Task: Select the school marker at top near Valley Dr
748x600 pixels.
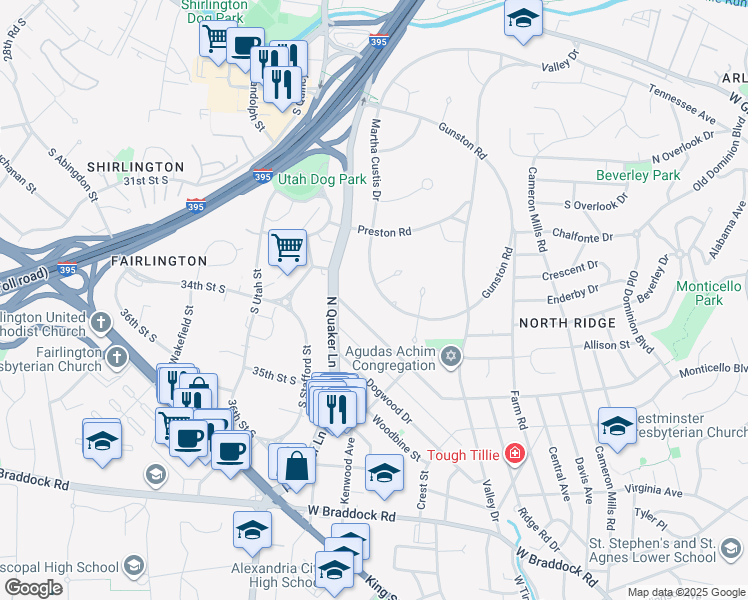Action: (x=523, y=18)
